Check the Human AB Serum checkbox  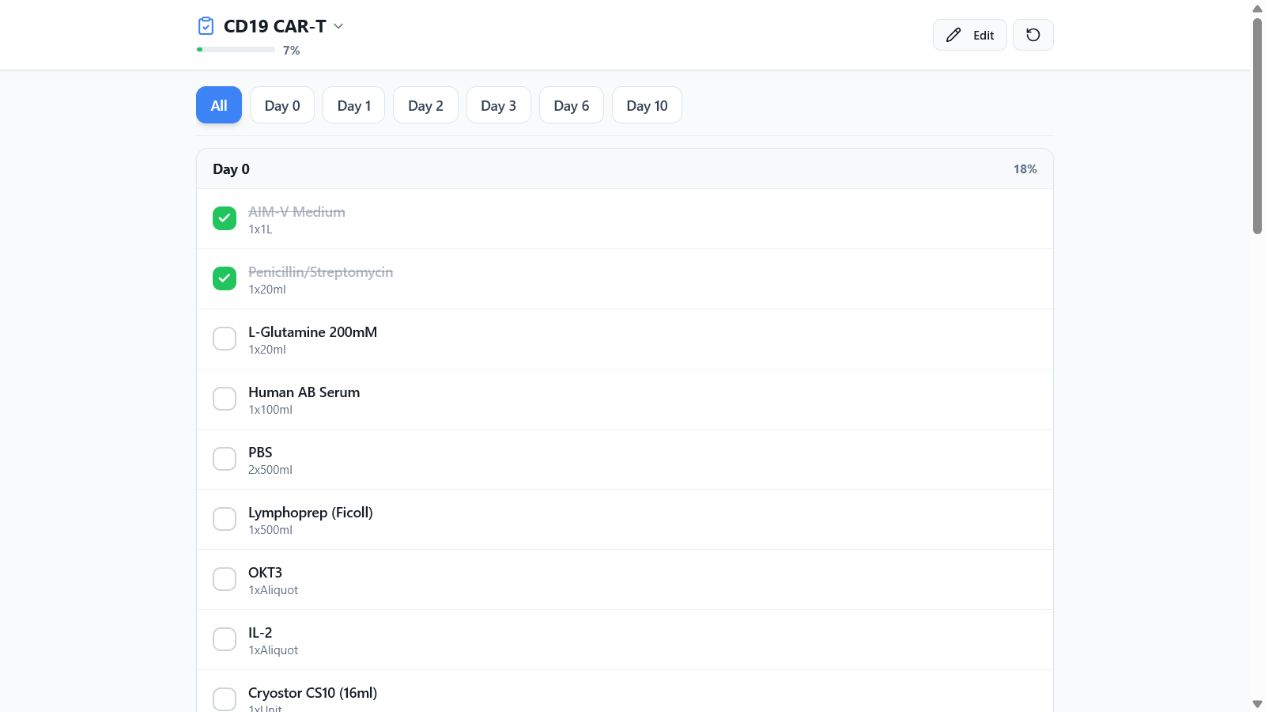(225, 398)
